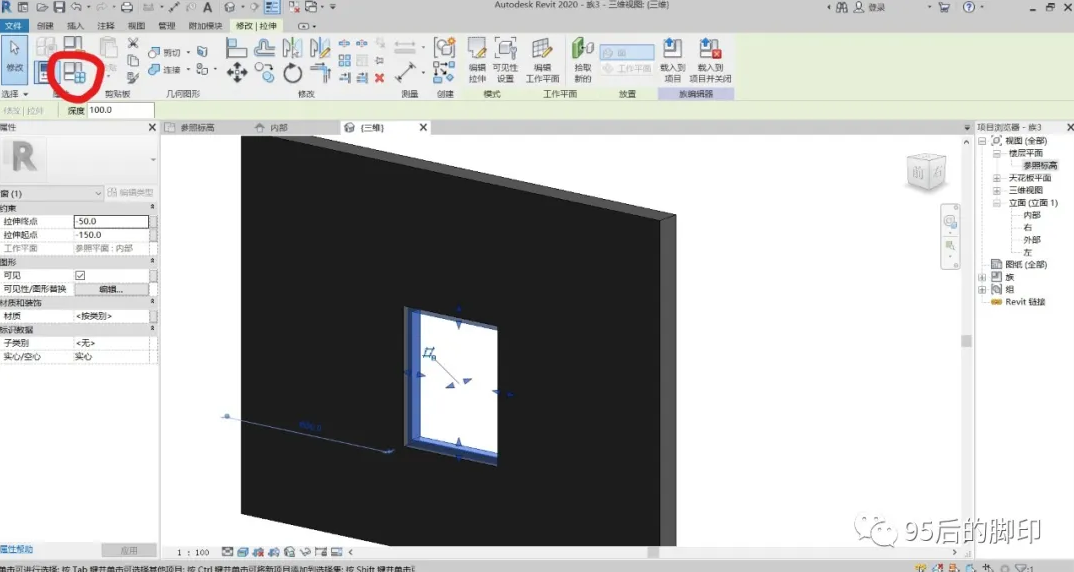This screenshot has height=572, width=1074.
Task: Switch to the 内部 view tab
Action: [x=278, y=127]
